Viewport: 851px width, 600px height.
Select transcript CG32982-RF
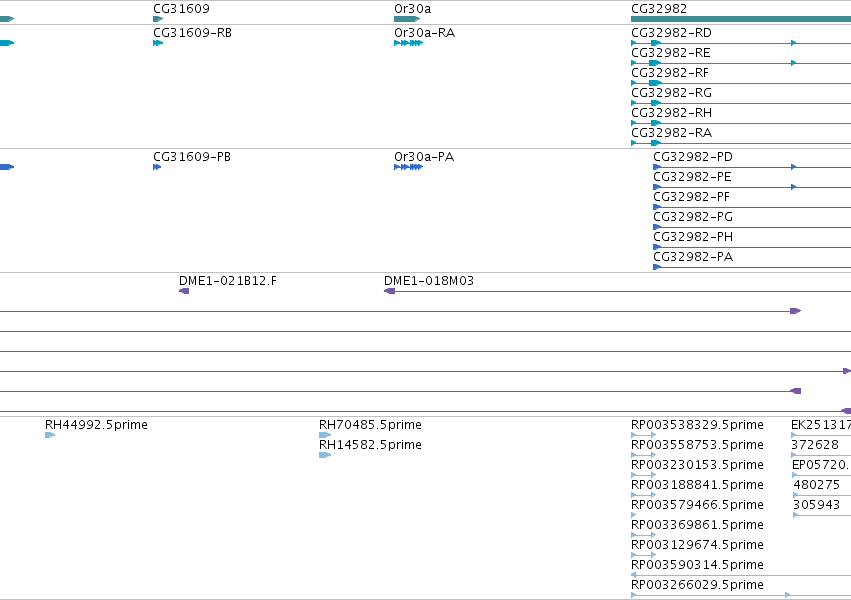pos(670,73)
